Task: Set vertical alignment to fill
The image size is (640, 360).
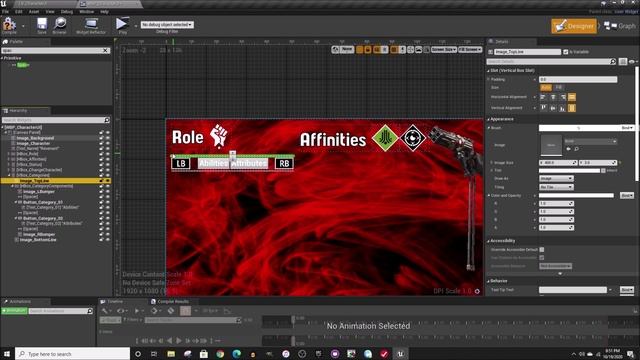Action: (x=572, y=108)
